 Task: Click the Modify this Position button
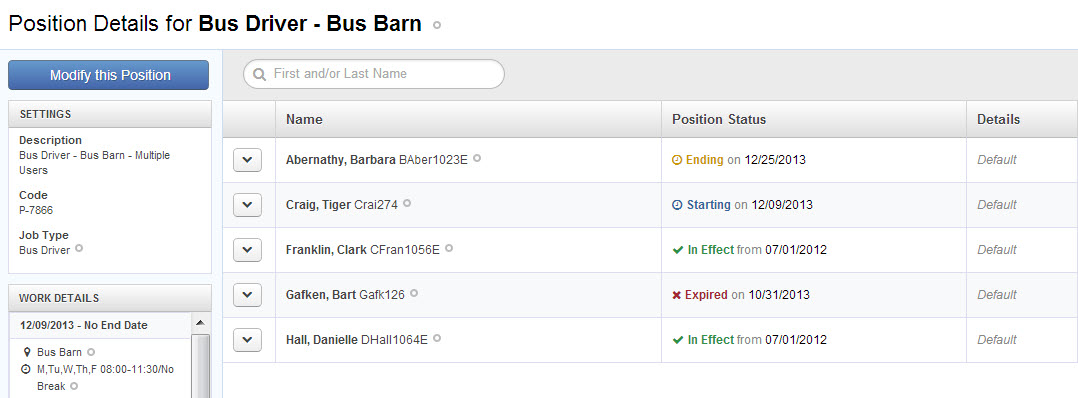(109, 75)
